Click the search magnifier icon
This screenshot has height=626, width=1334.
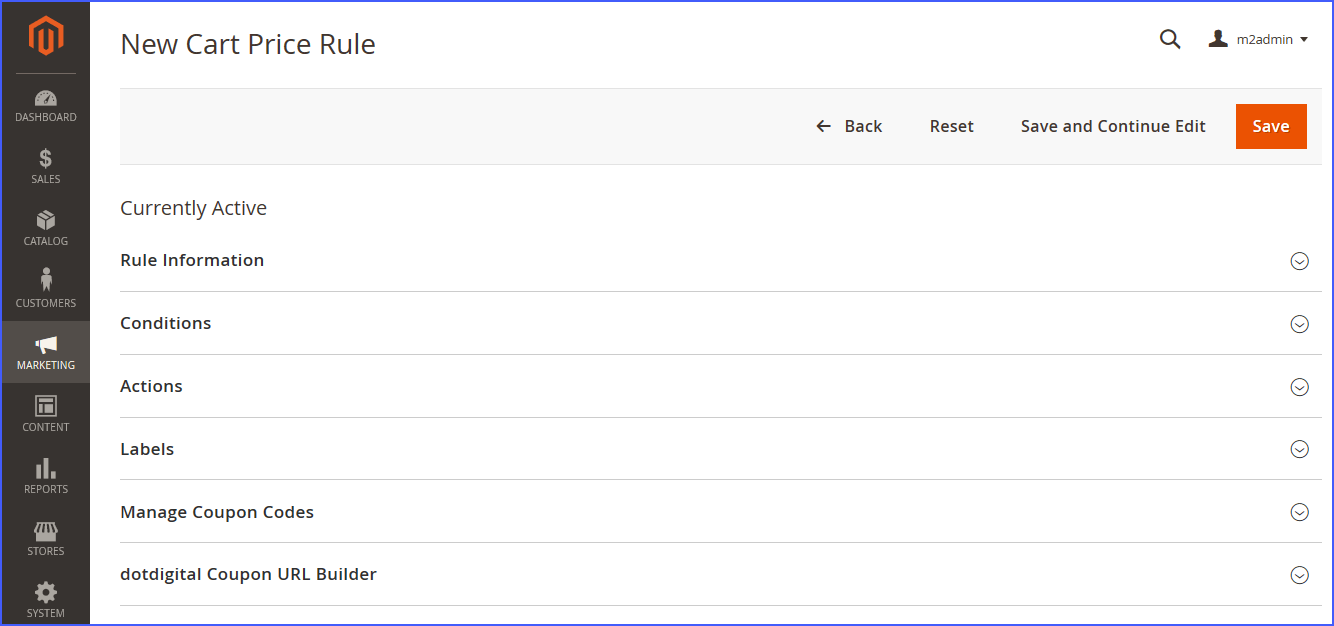1170,39
